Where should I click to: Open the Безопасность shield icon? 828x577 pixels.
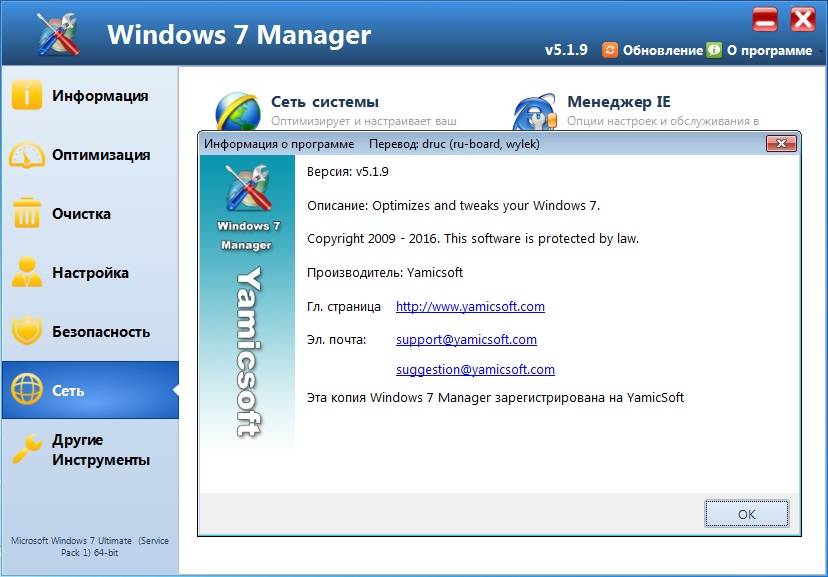coord(26,330)
